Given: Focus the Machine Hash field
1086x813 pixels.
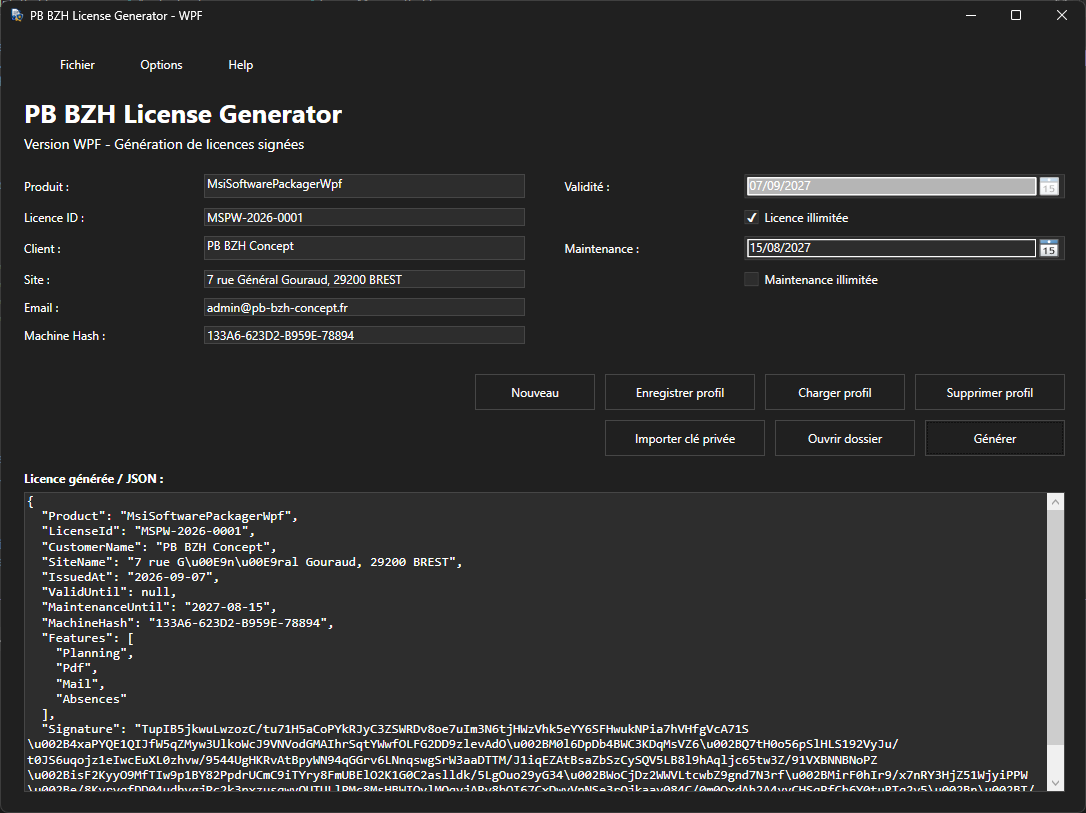Looking at the screenshot, I should click(364, 335).
